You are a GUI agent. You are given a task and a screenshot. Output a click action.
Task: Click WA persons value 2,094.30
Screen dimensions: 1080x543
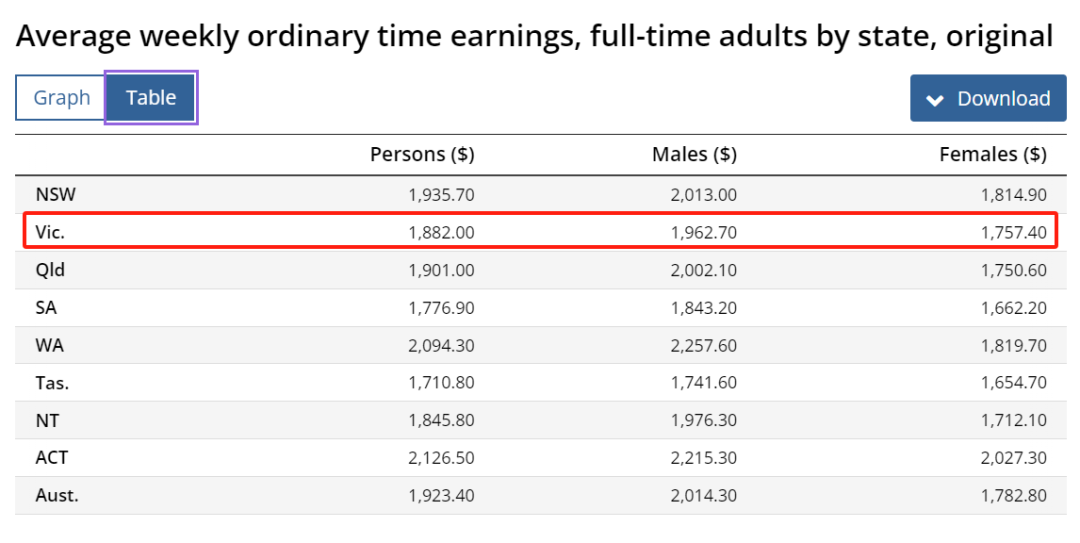pos(441,345)
